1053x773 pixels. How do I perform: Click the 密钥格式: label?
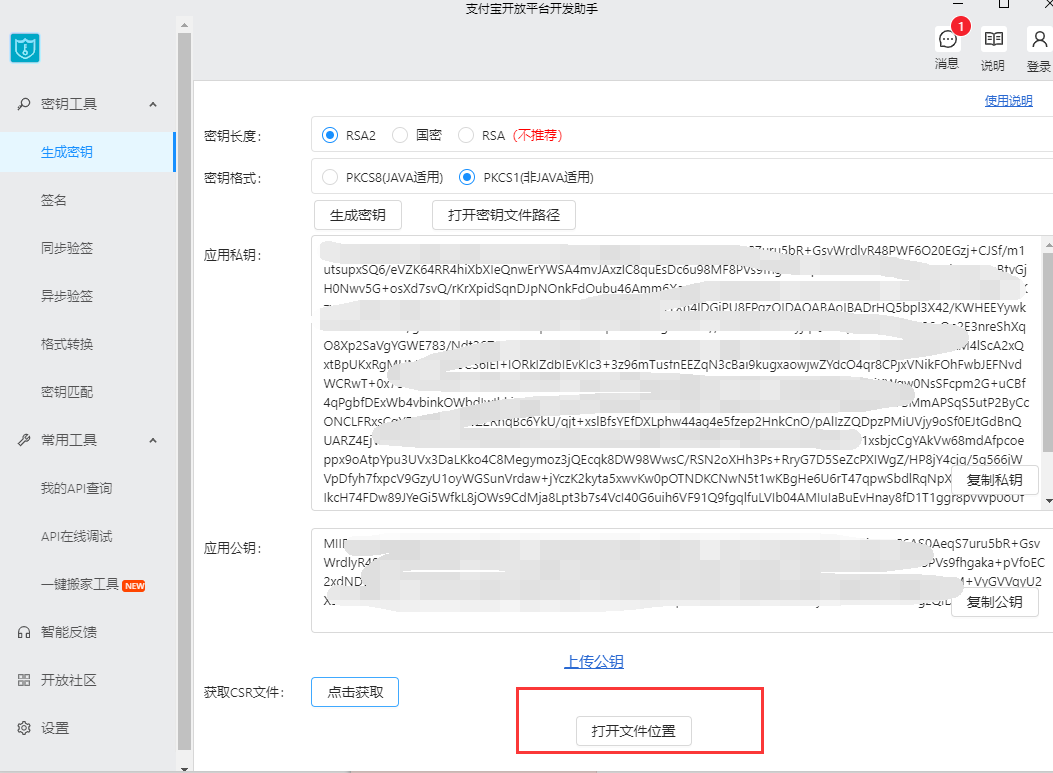pyautogui.click(x=232, y=178)
